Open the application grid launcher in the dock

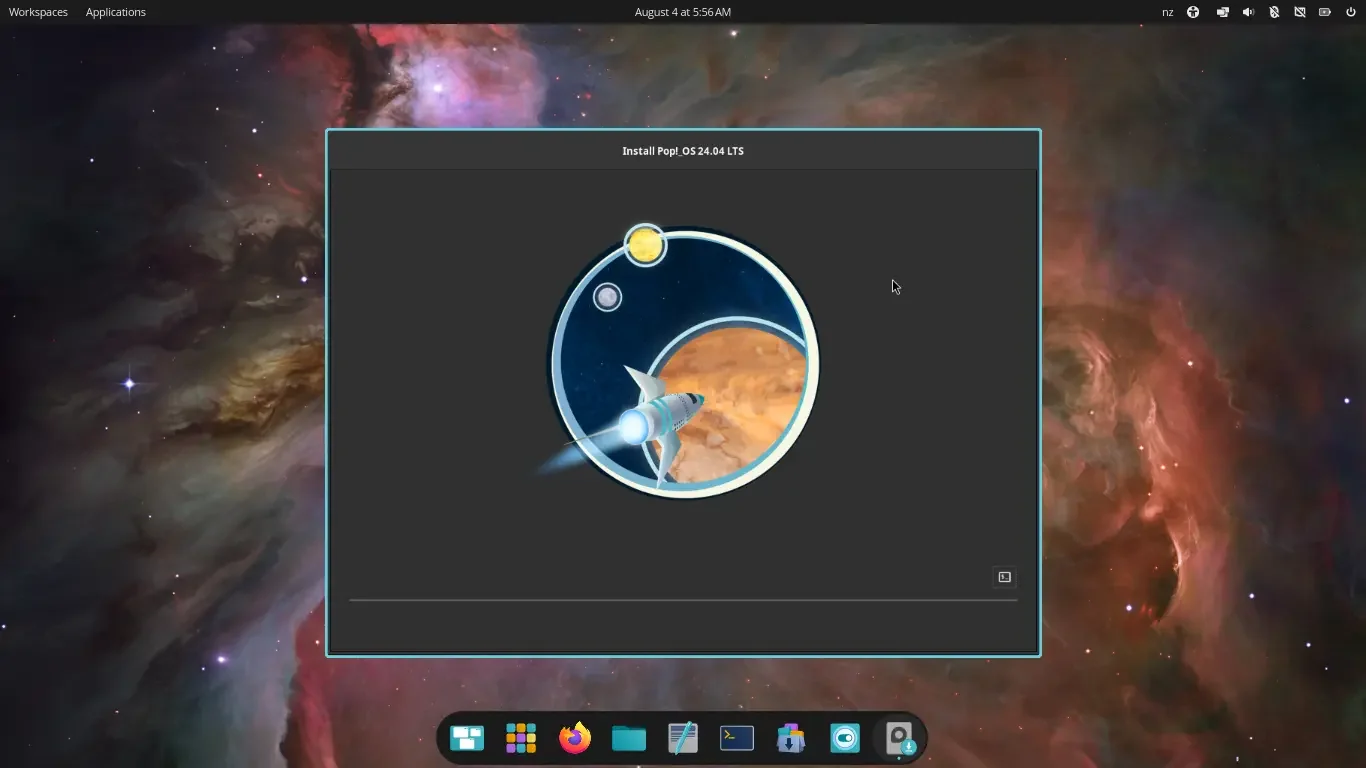click(521, 739)
